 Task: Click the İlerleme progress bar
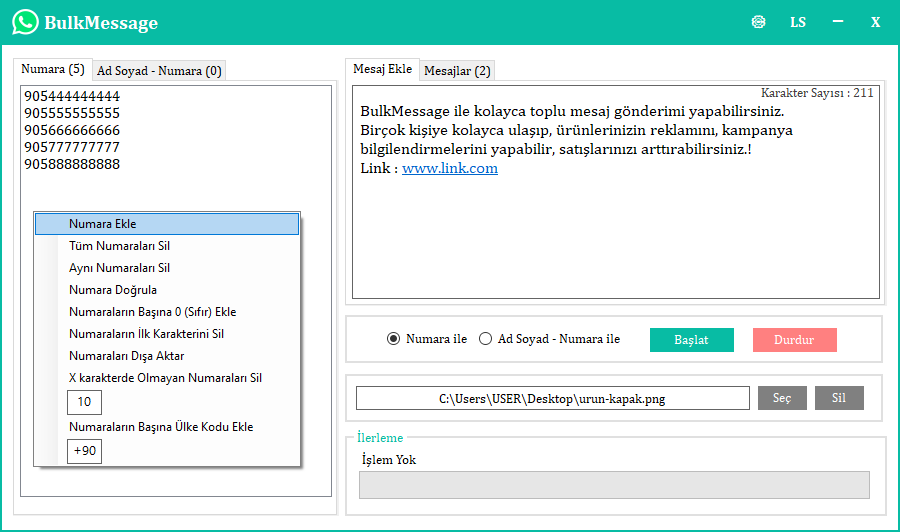pos(614,485)
